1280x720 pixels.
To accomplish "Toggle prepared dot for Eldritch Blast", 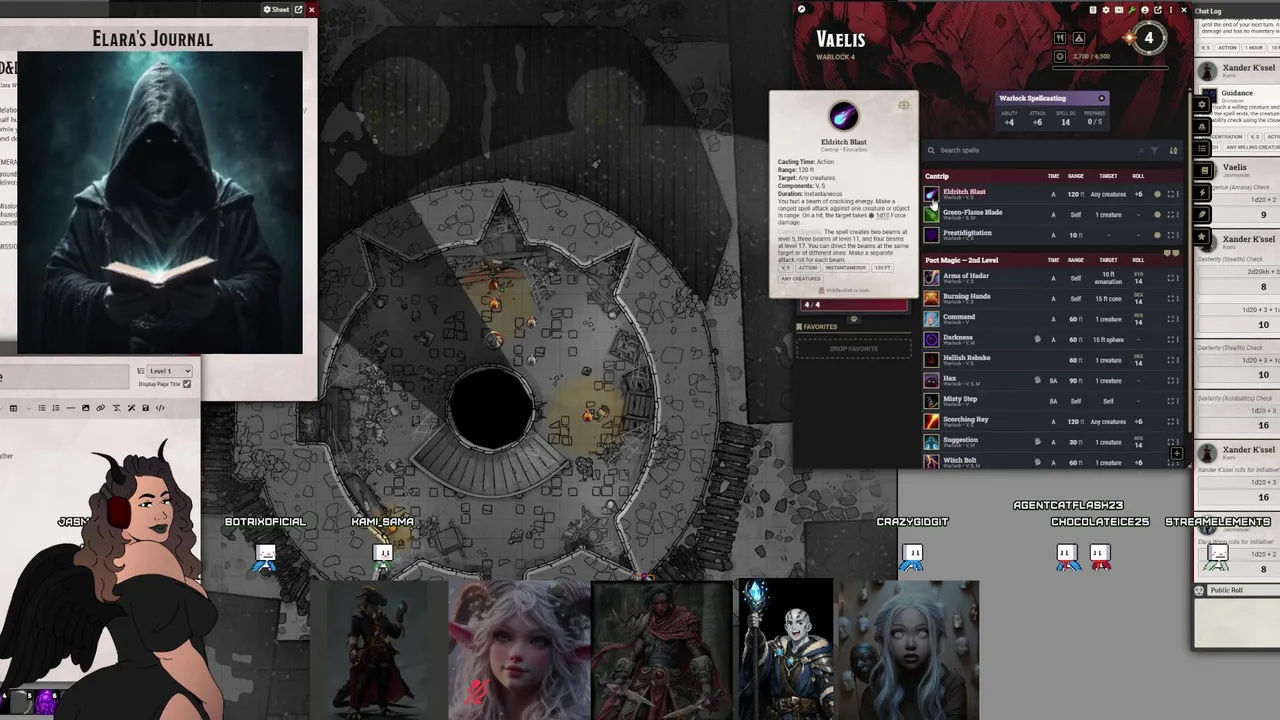I will click(x=1157, y=194).
